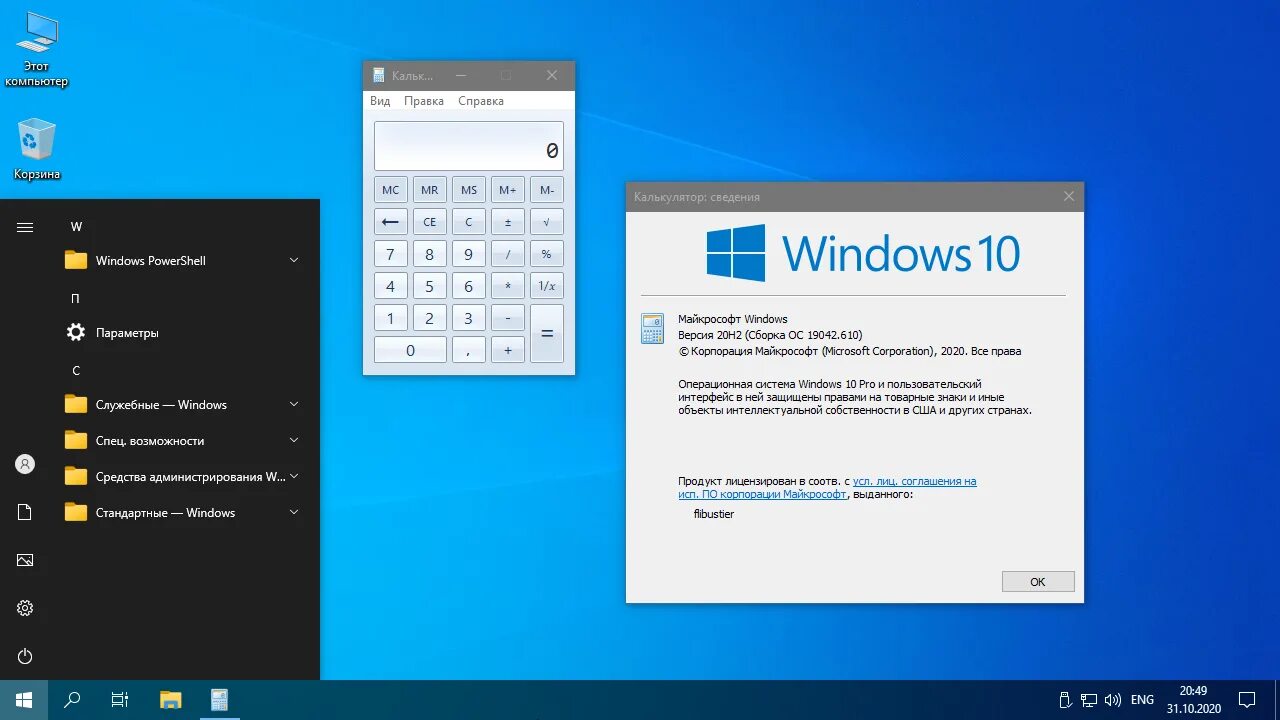Click the MC memory clear key

tap(390, 190)
